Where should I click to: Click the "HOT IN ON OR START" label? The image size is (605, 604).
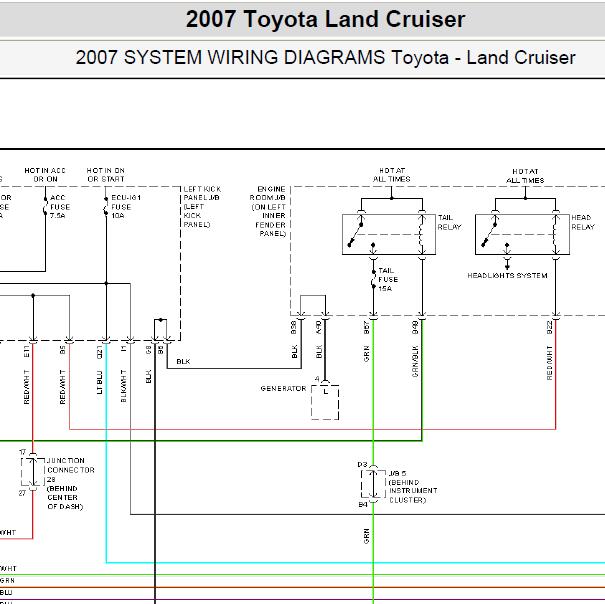(106, 175)
